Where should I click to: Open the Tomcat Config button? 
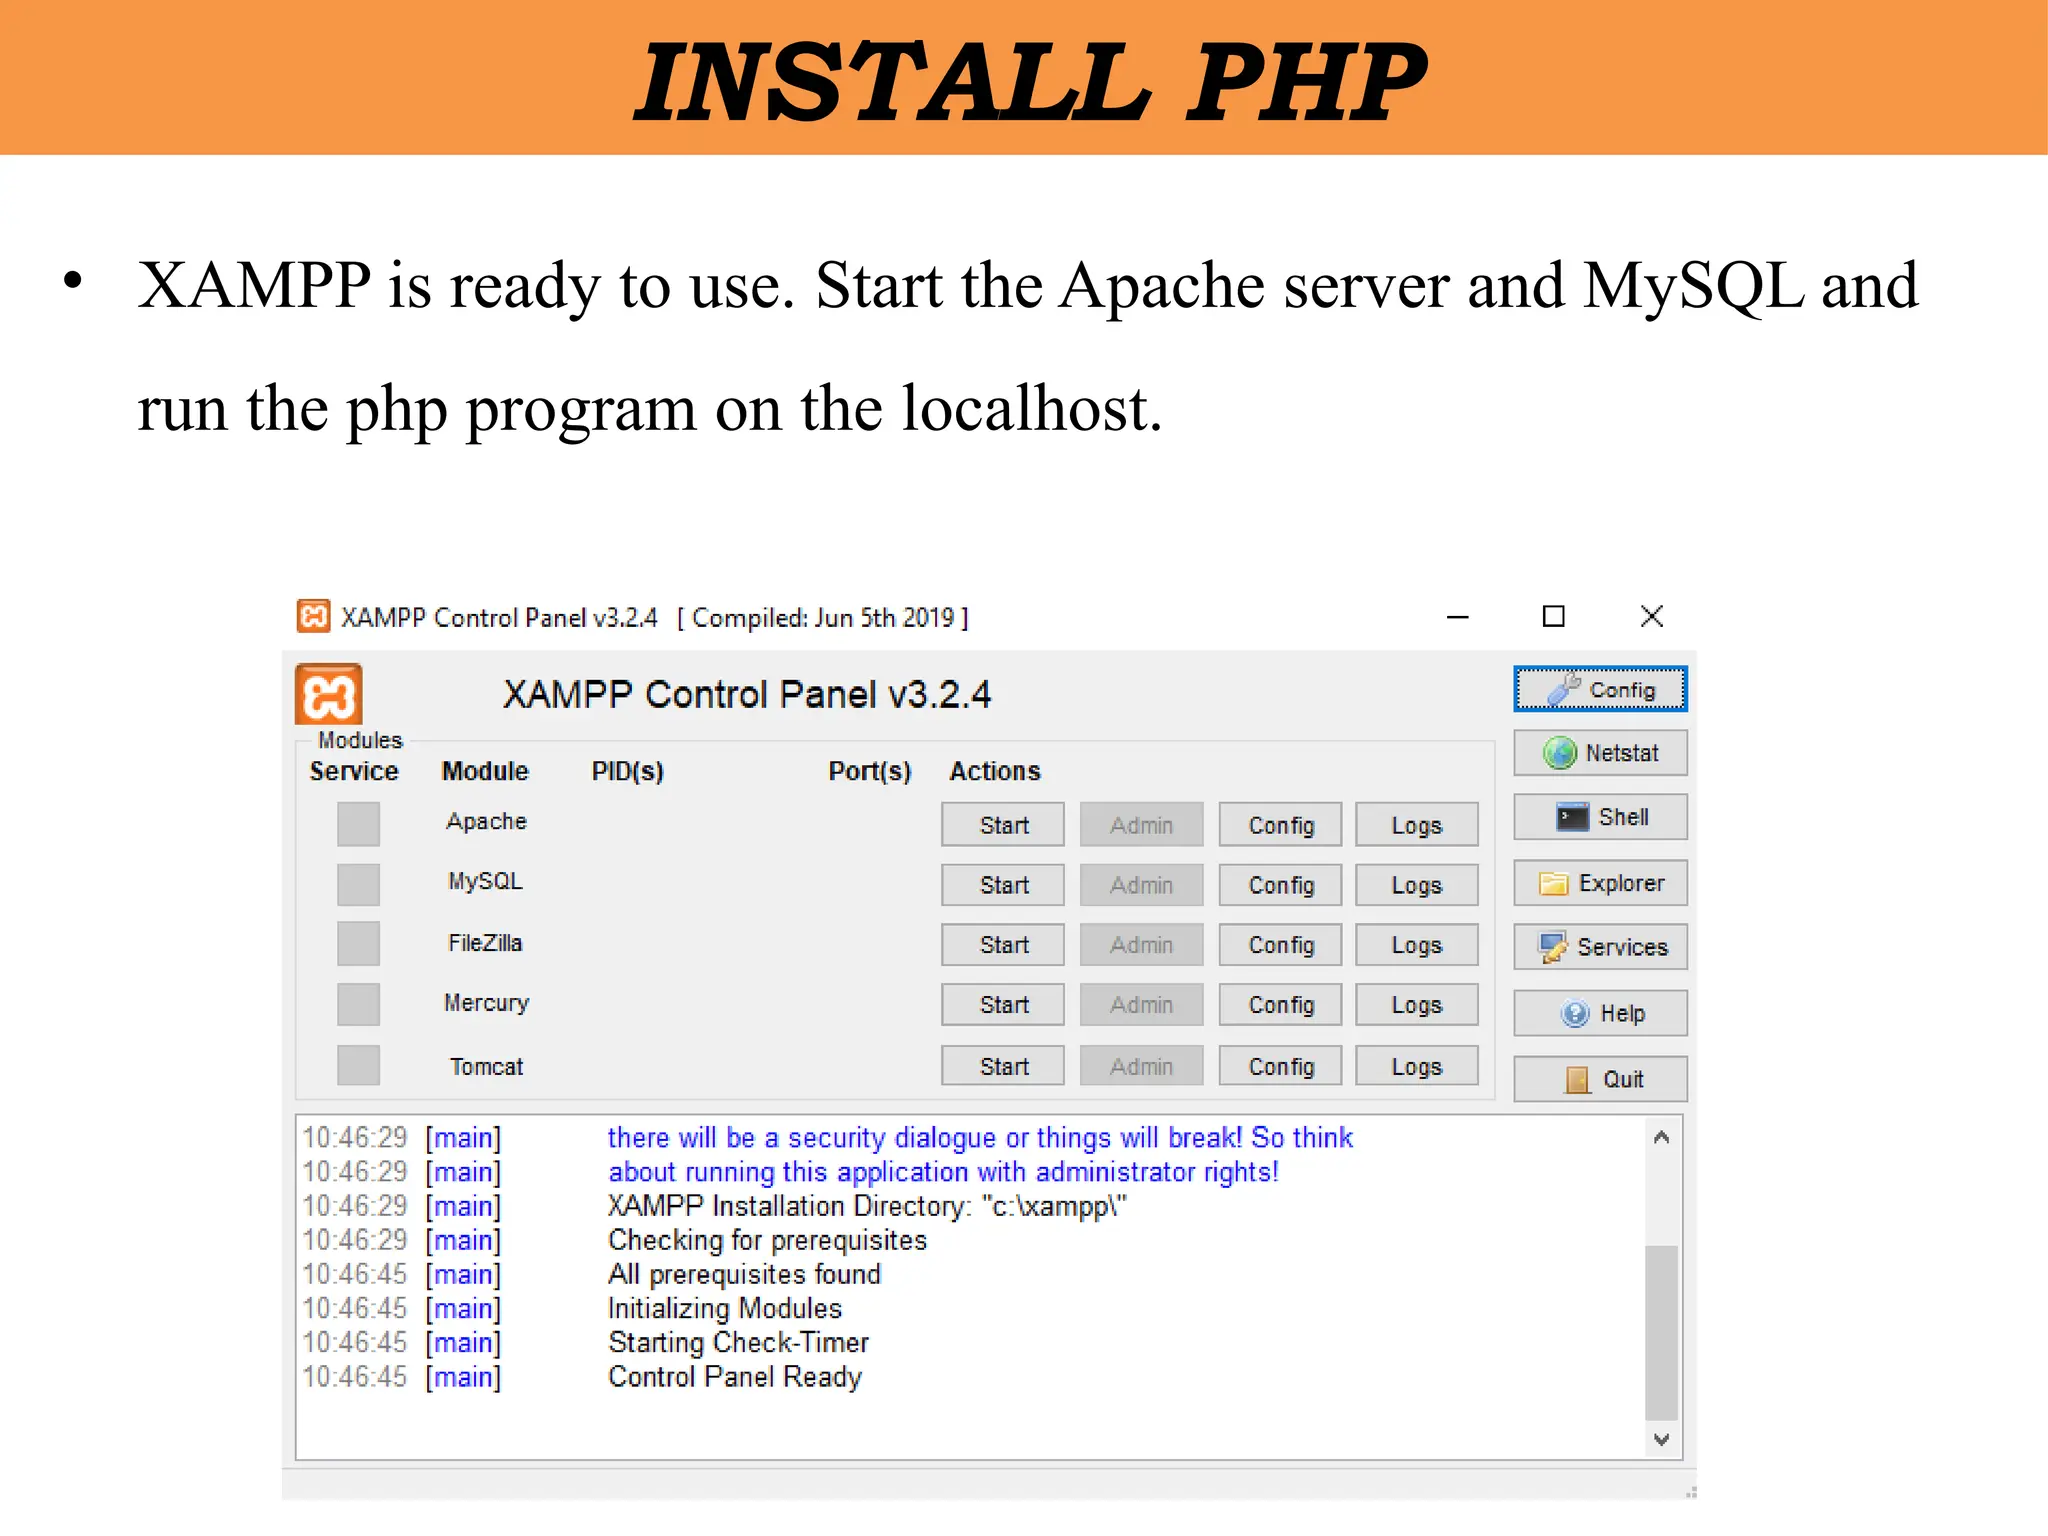pyautogui.click(x=1280, y=1066)
